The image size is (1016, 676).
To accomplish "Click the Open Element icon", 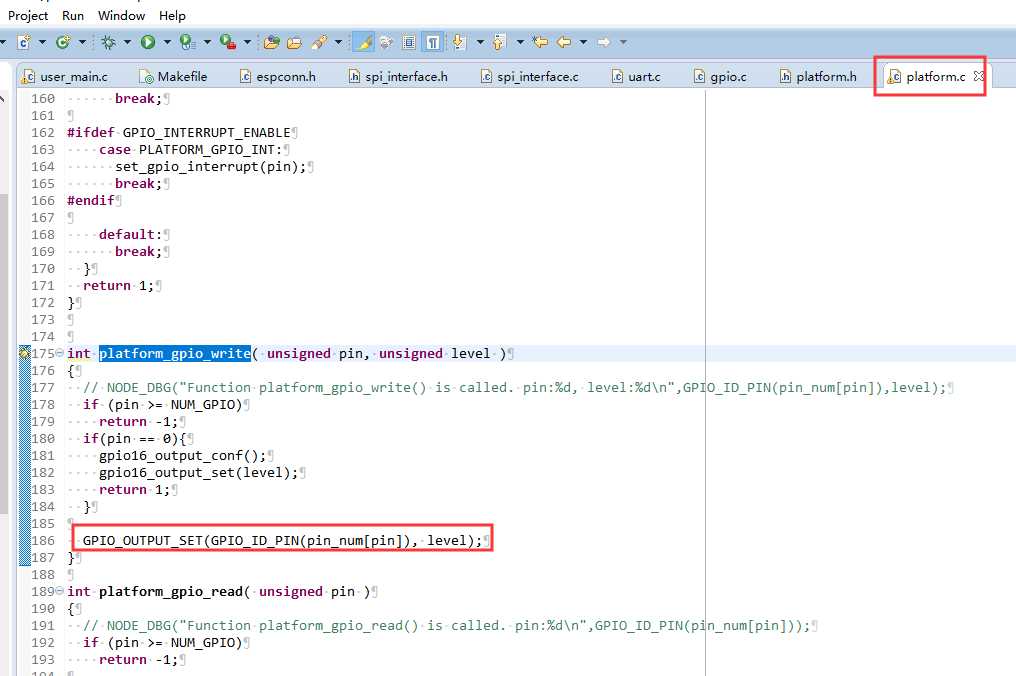I will click(x=271, y=42).
